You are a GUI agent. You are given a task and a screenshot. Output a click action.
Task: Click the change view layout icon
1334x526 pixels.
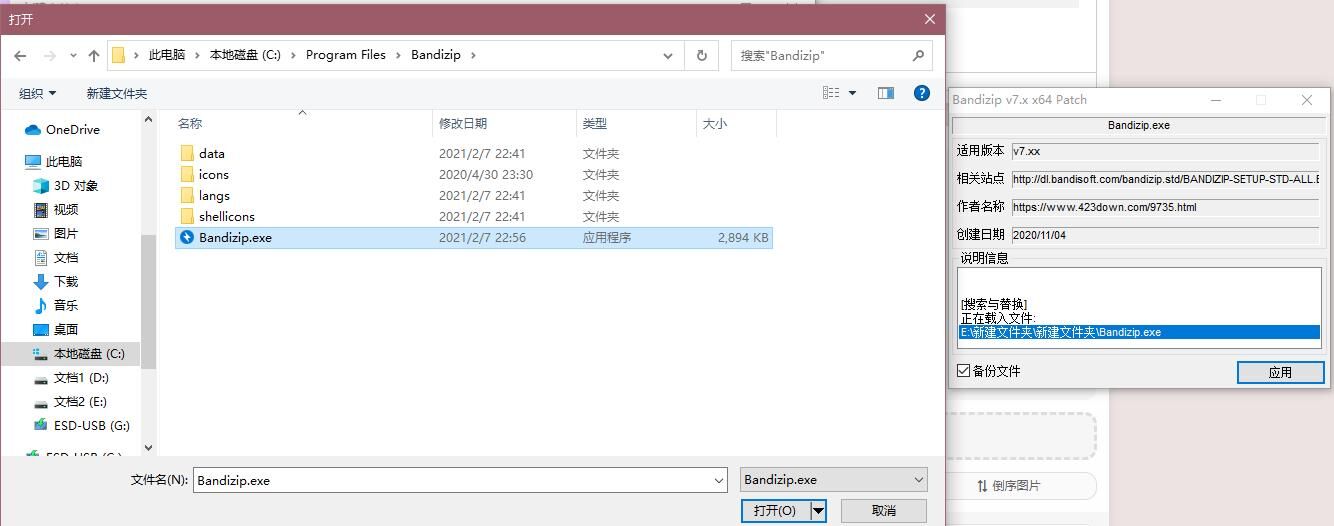(x=831, y=93)
